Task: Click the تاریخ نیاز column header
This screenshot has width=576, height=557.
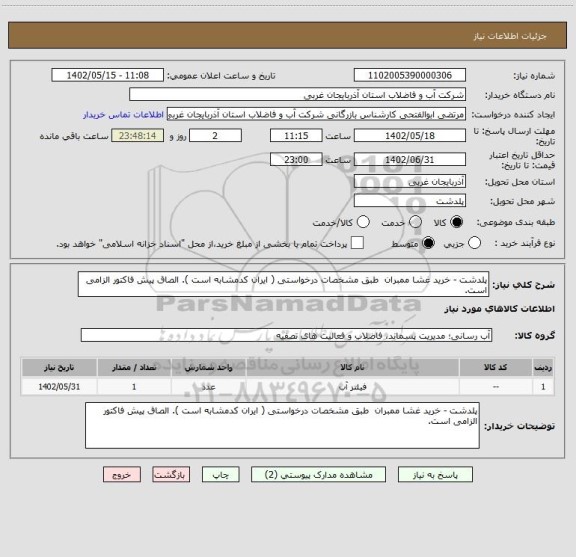Action: tap(59, 367)
